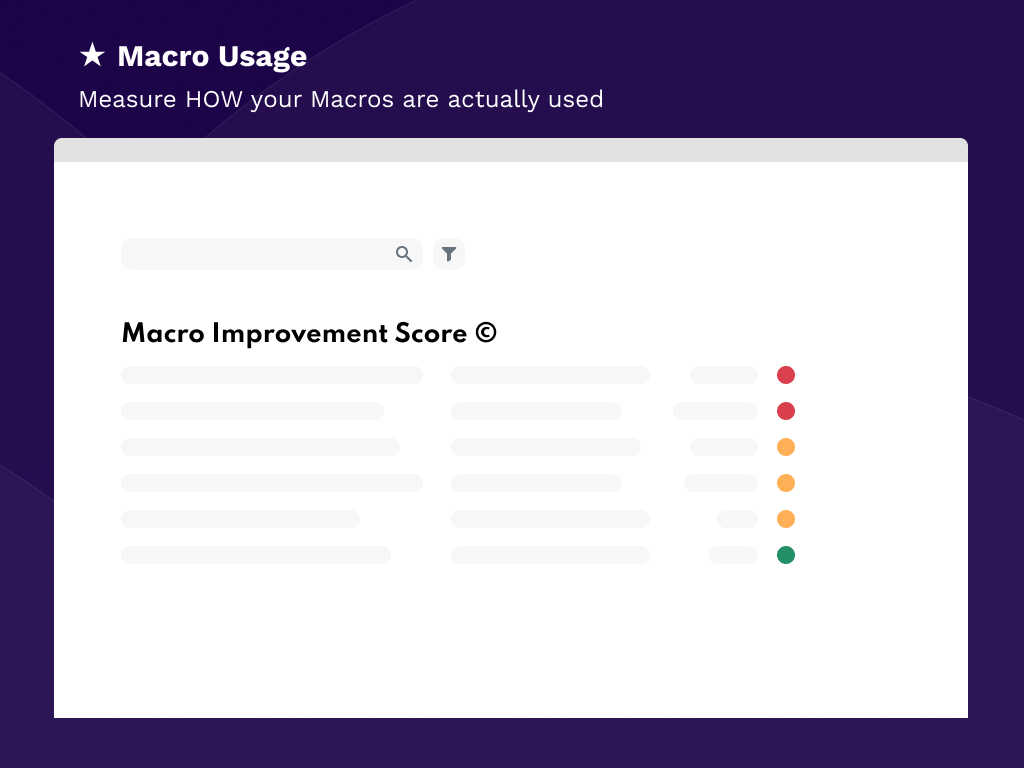1024x768 pixels.
Task: Click the topmost red status dot
Action: [x=786, y=375]
